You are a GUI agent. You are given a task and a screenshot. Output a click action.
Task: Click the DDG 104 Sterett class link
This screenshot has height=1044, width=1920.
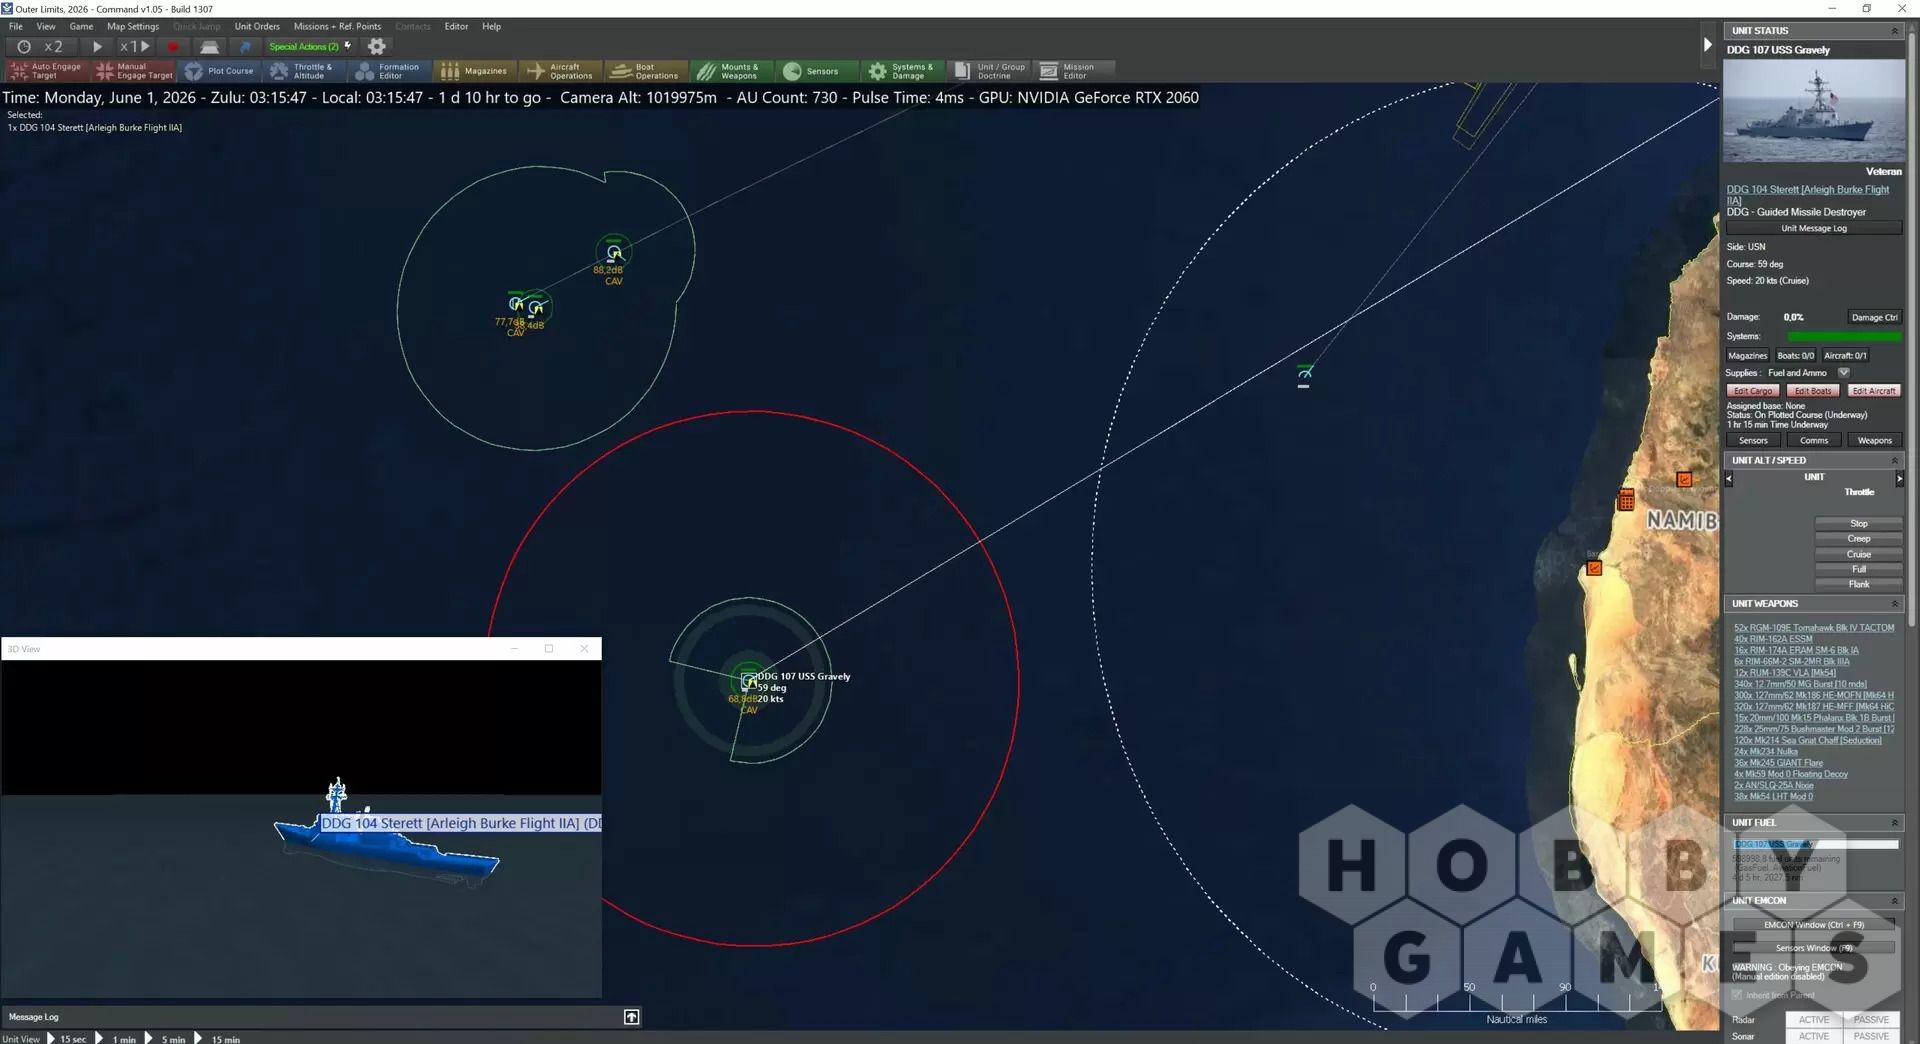[x=1807, y=194]
